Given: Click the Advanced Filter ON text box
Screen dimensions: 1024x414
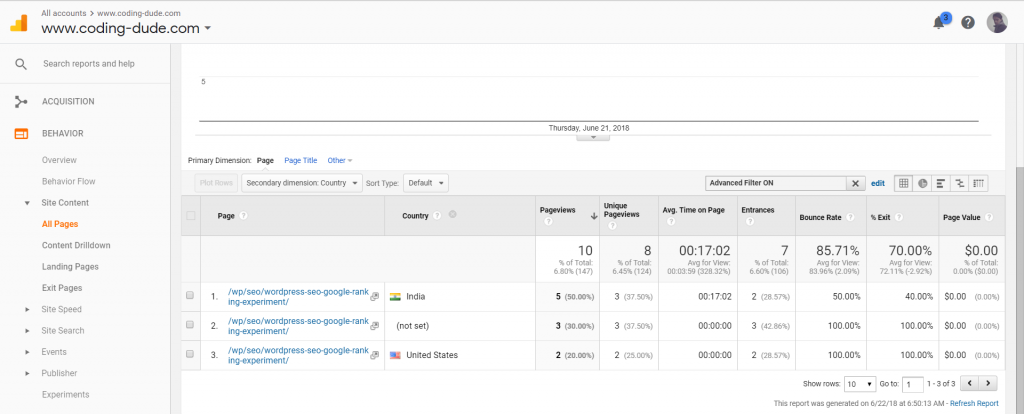Looking at the screenshot, I should click(x=776, y=183).
